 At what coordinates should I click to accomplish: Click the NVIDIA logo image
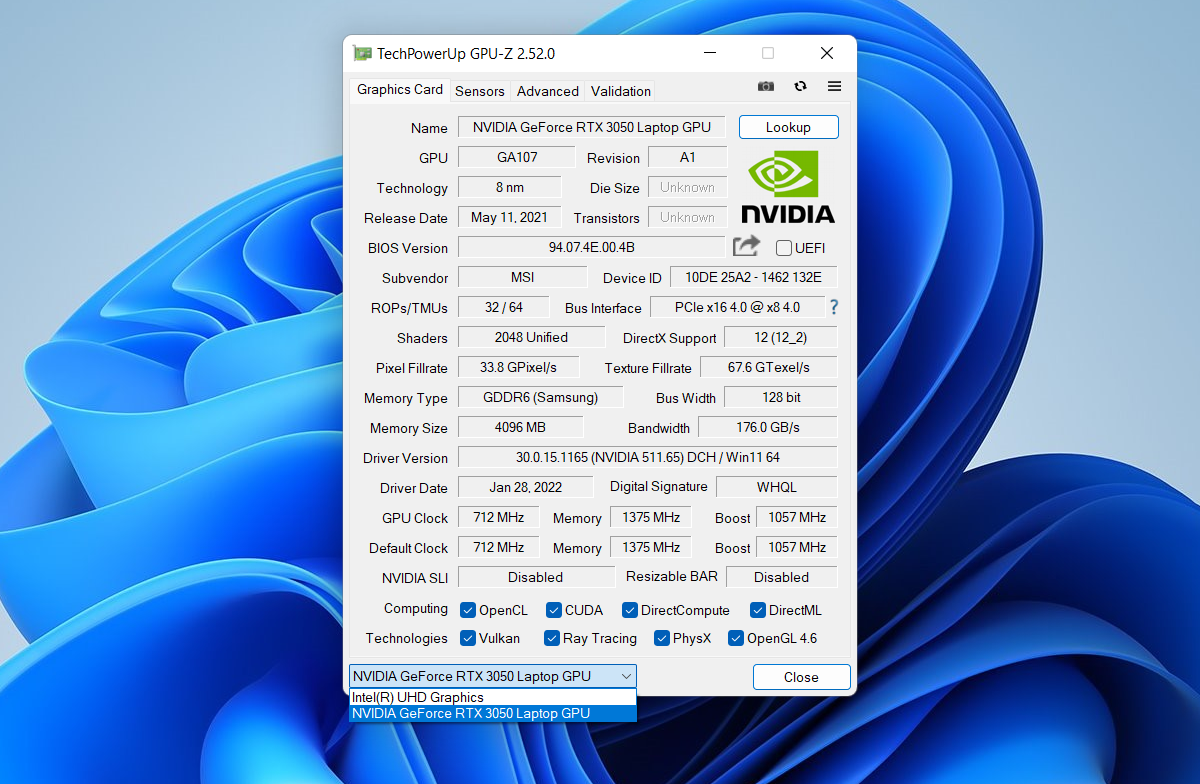(x=788, y=186)
